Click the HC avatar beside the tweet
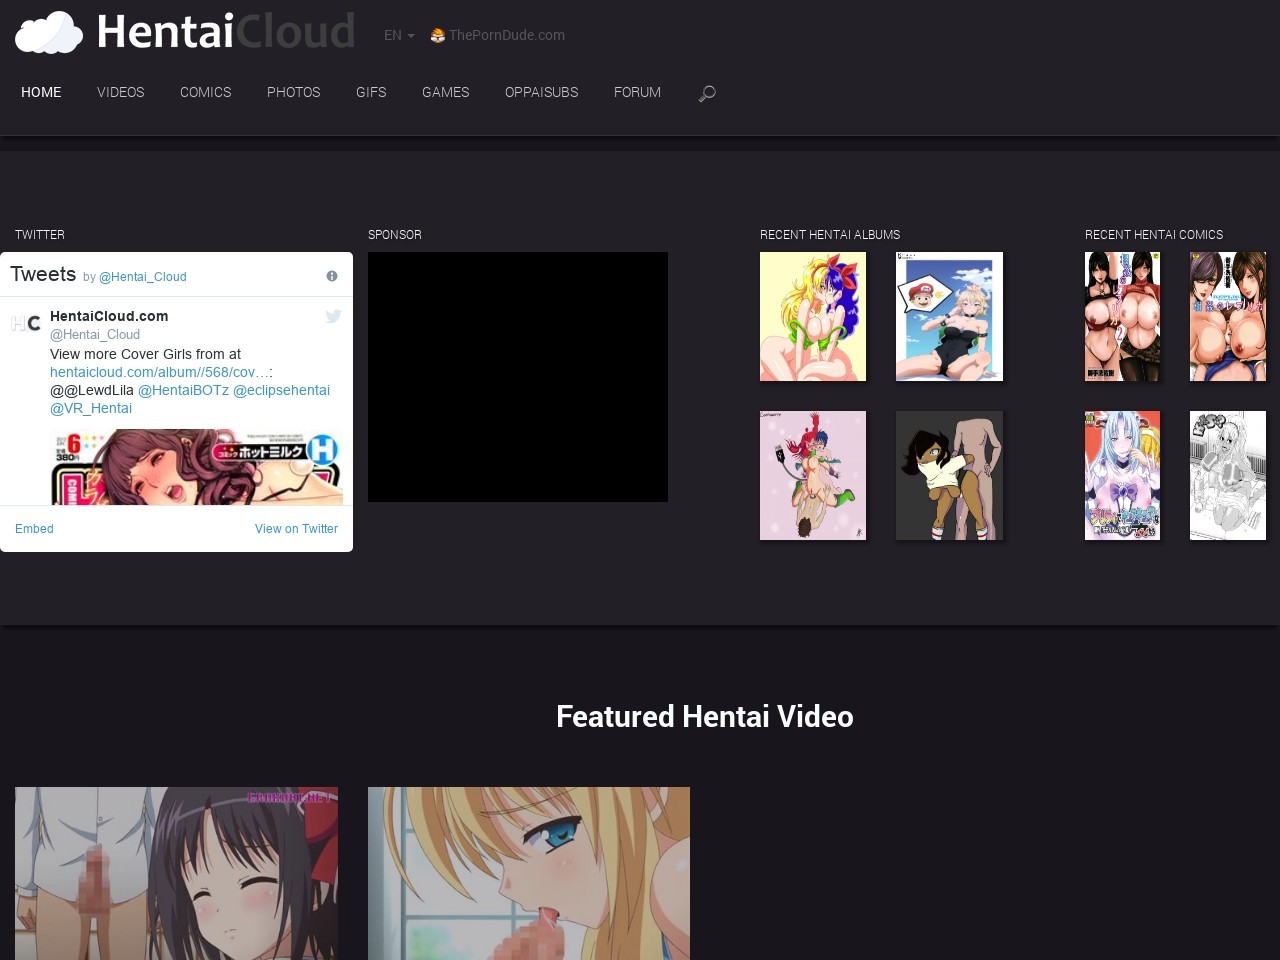 (26, 323)
